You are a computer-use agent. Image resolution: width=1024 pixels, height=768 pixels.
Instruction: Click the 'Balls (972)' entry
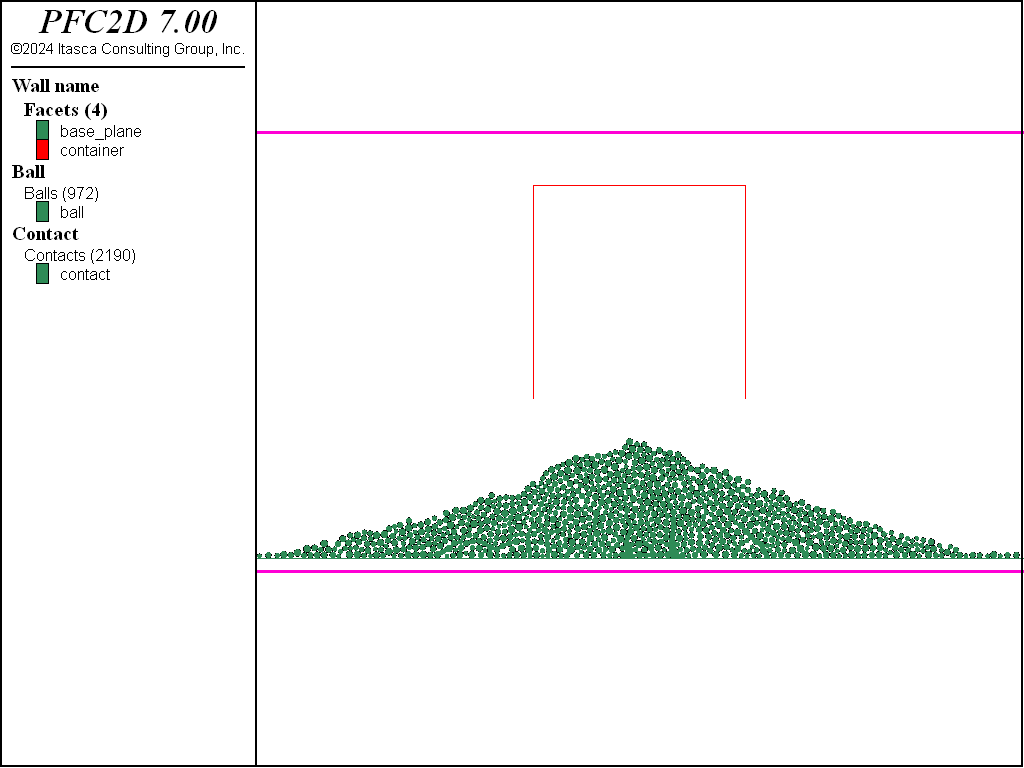pos(61,193)
